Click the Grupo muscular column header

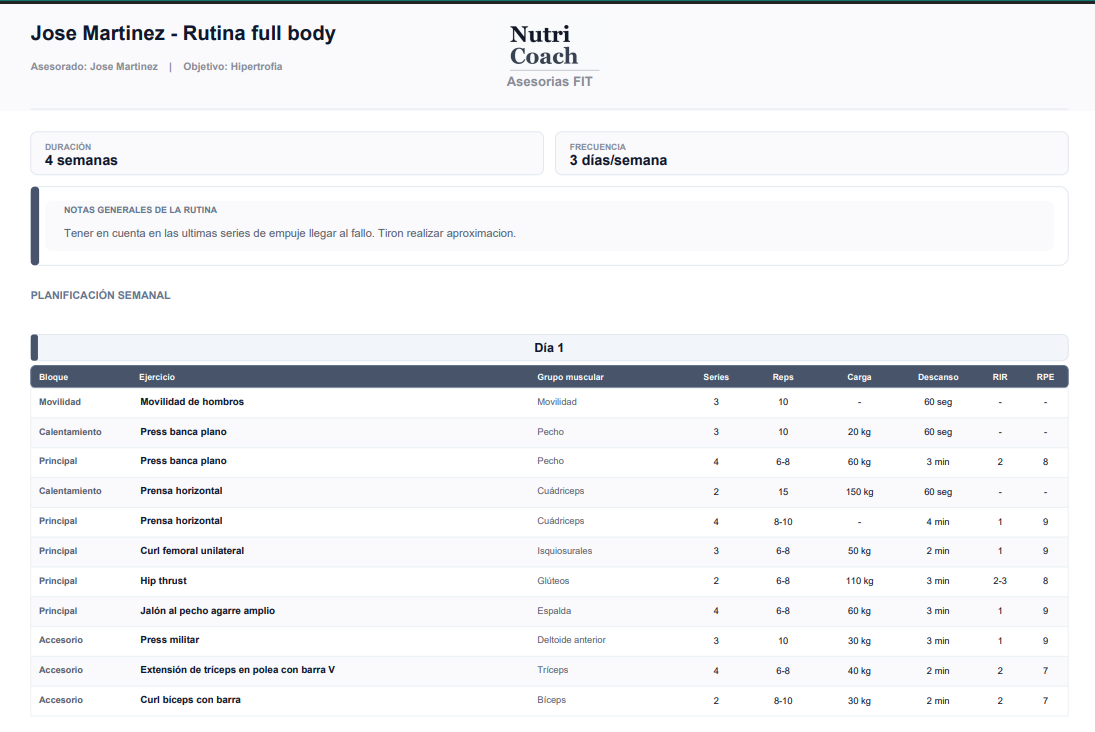coord(571,377)
